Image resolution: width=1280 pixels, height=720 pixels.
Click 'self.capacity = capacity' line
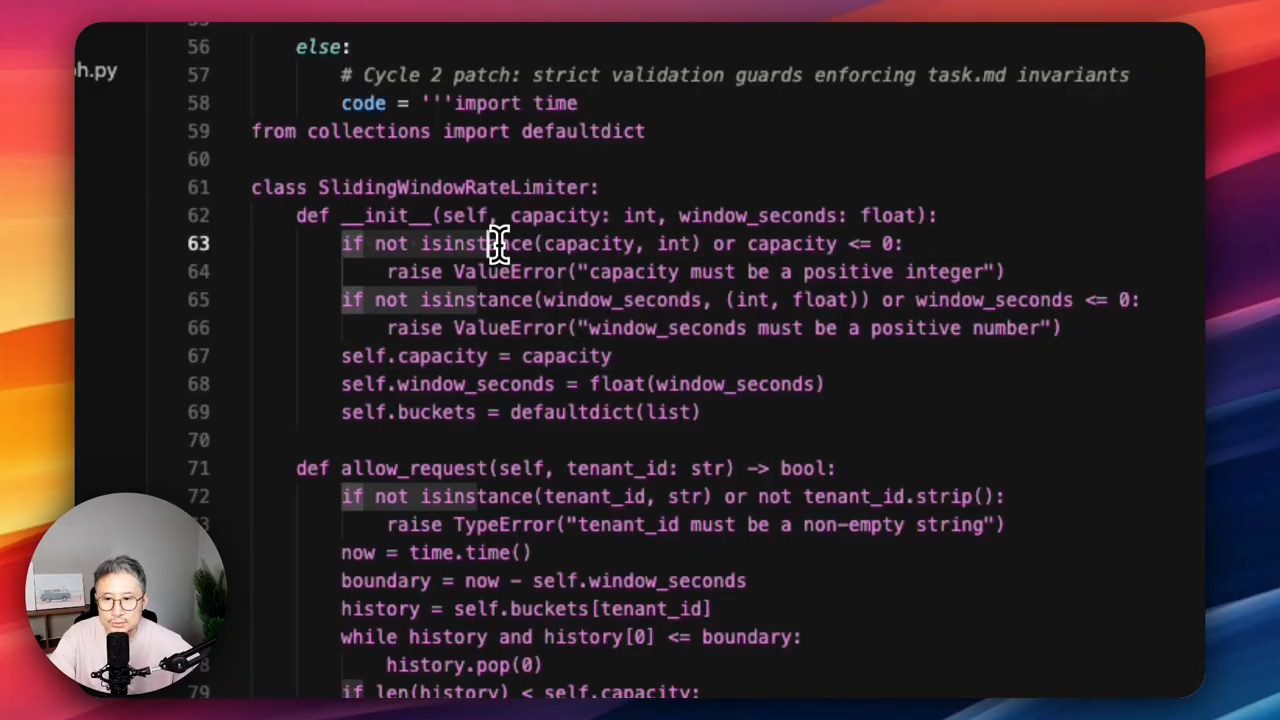476,356
